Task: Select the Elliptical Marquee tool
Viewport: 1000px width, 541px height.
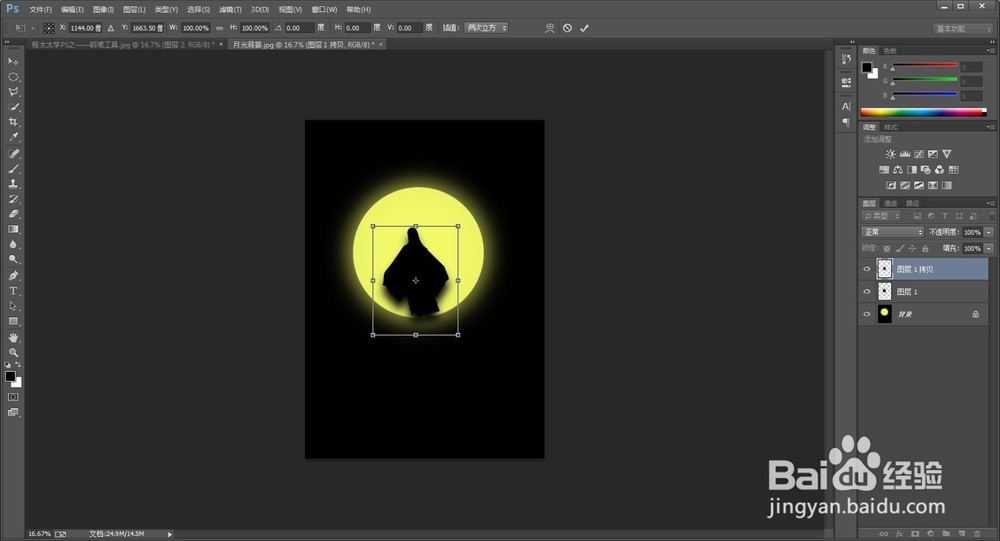Action: 13,77
